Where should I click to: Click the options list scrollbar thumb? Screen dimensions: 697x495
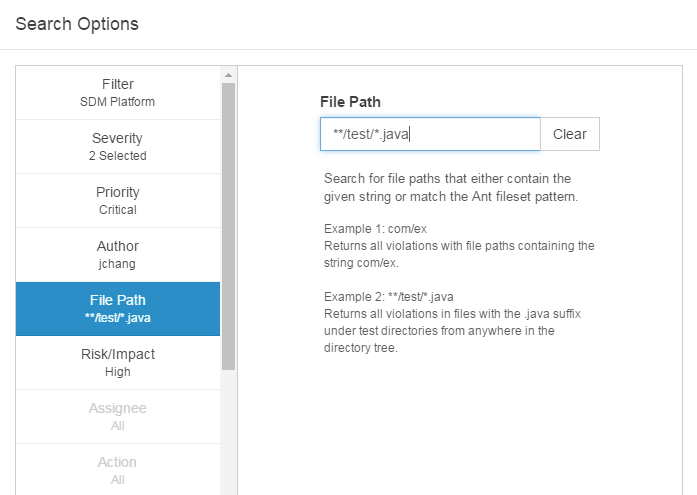coord(228,226)
